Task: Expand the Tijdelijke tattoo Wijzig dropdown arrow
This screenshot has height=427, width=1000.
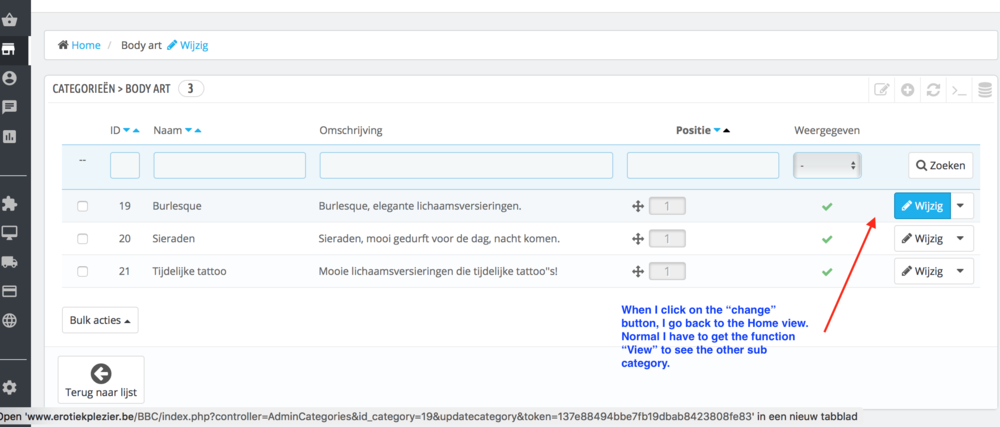Action: point(962,271)
